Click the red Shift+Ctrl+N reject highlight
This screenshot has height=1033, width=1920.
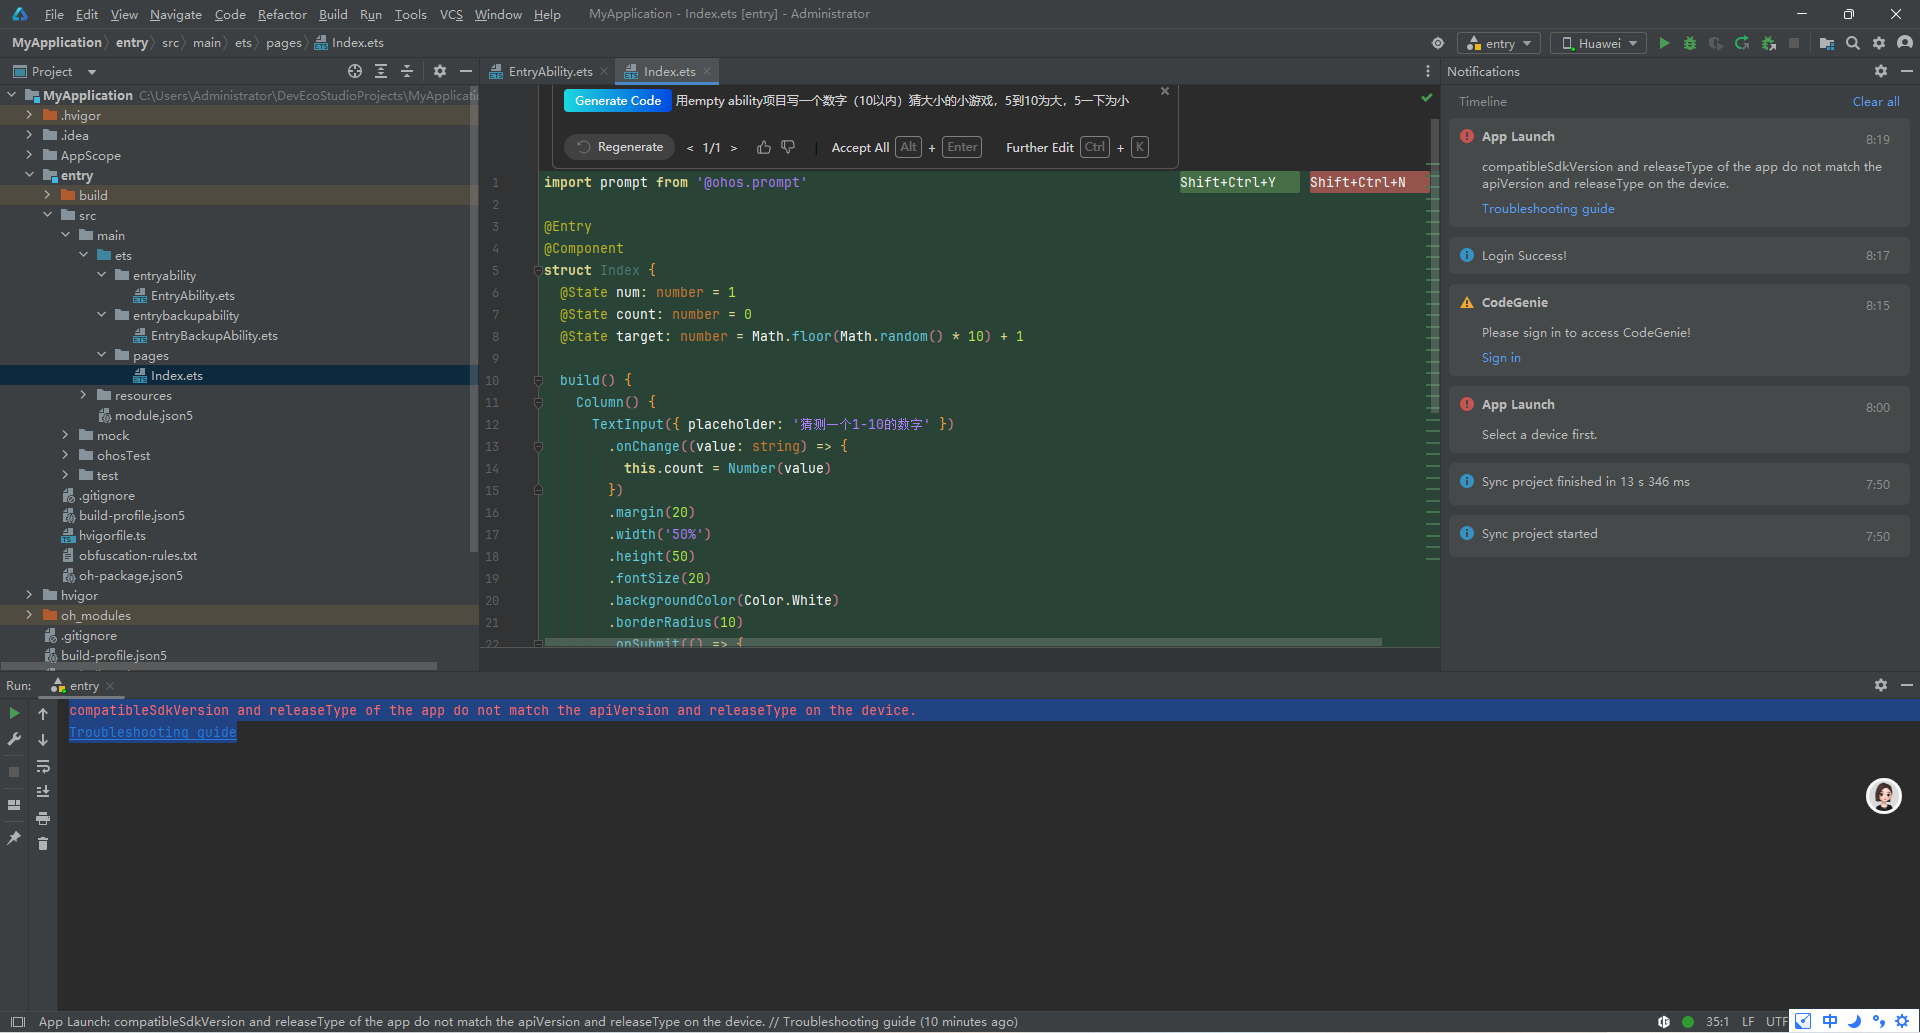[1368, 182]
